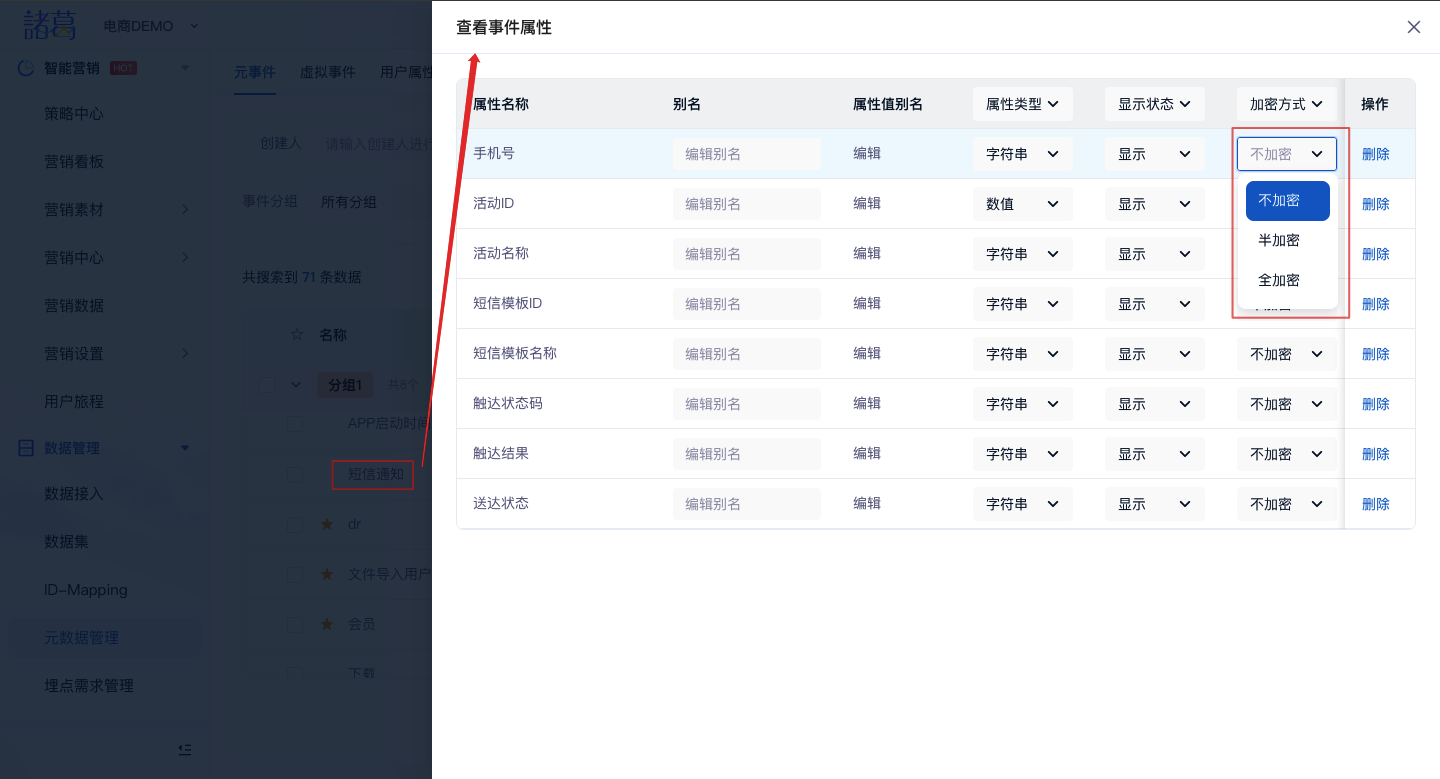Click the 诸葛 logo icon
Viewport: 1440px width, 779px height.
pyautogui.click(x=50, y=25)
